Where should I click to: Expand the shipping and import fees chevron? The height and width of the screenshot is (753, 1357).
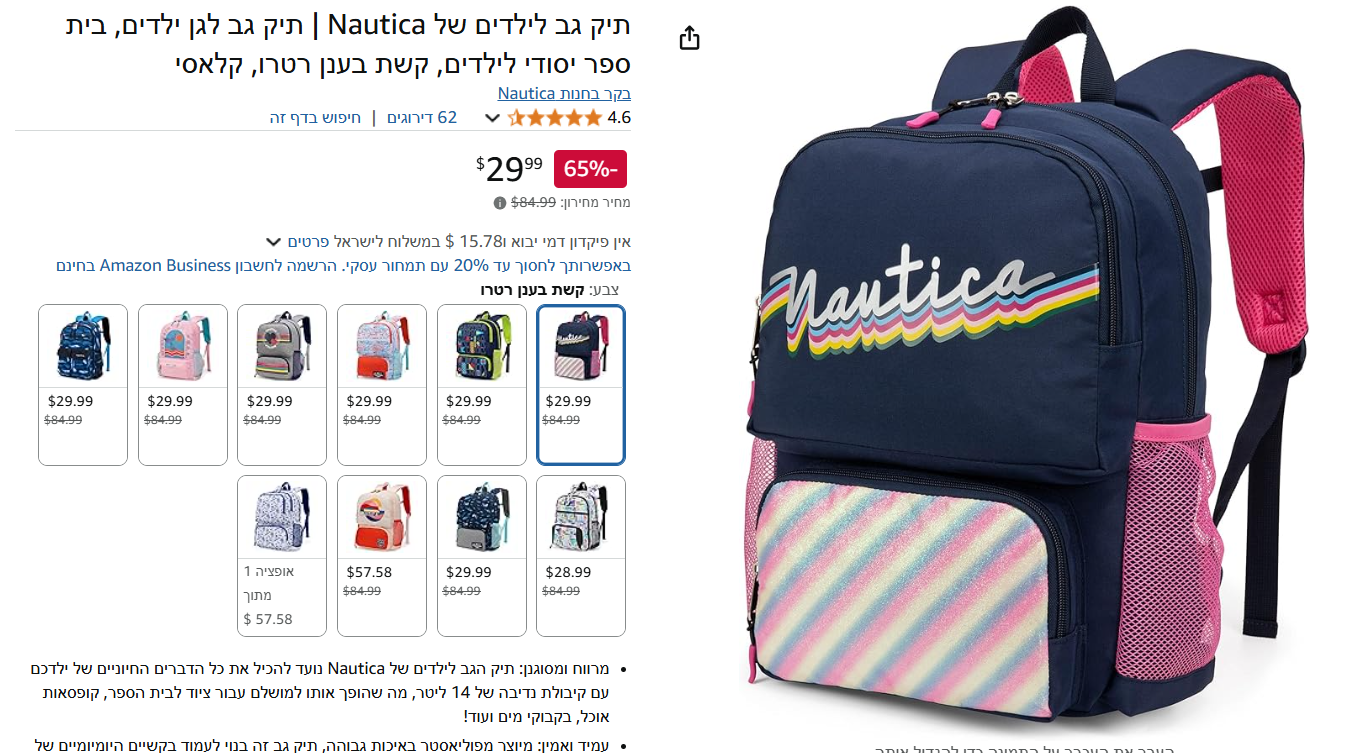[x=273, y=242]
